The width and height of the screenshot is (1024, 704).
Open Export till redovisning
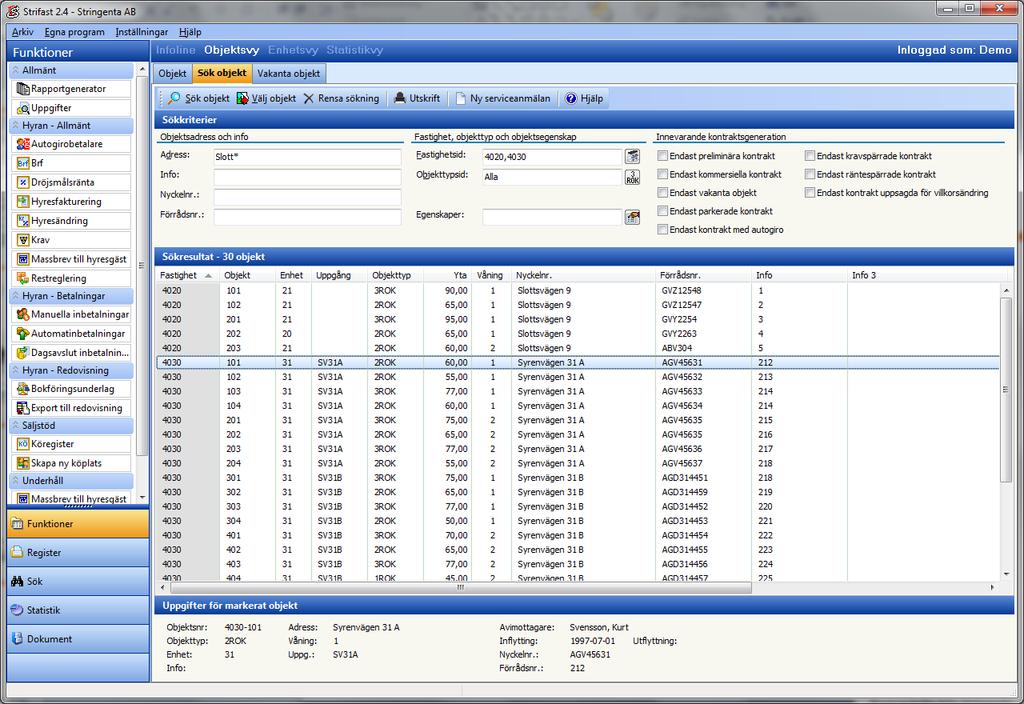71,408
